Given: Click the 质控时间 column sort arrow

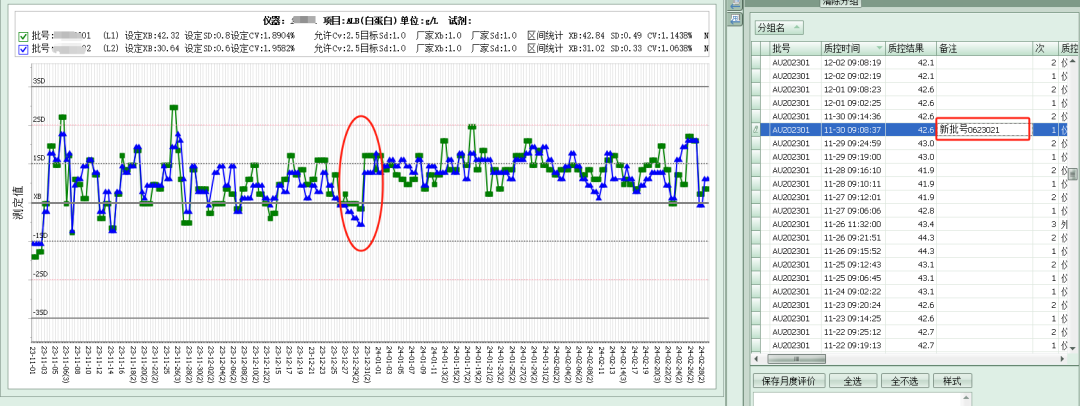Looking at the screenshot, I should coord(879,49).
